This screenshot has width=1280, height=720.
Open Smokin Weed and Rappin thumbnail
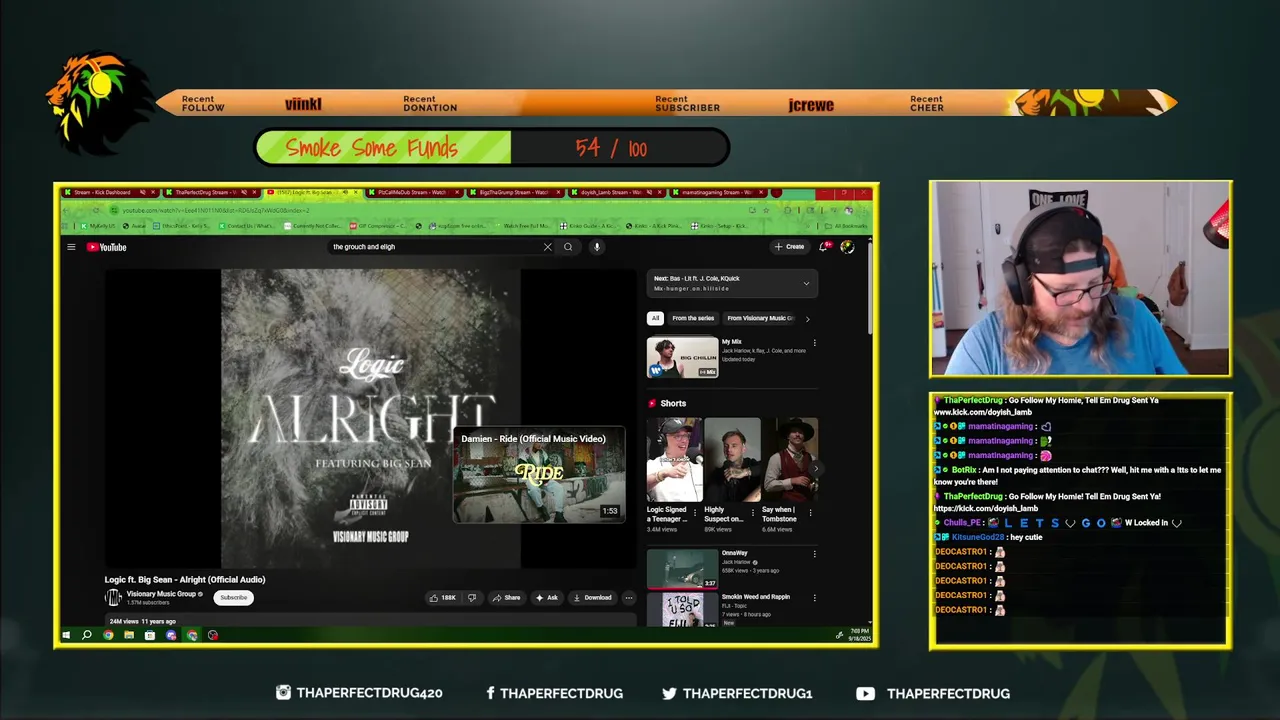tap(682, 610)
